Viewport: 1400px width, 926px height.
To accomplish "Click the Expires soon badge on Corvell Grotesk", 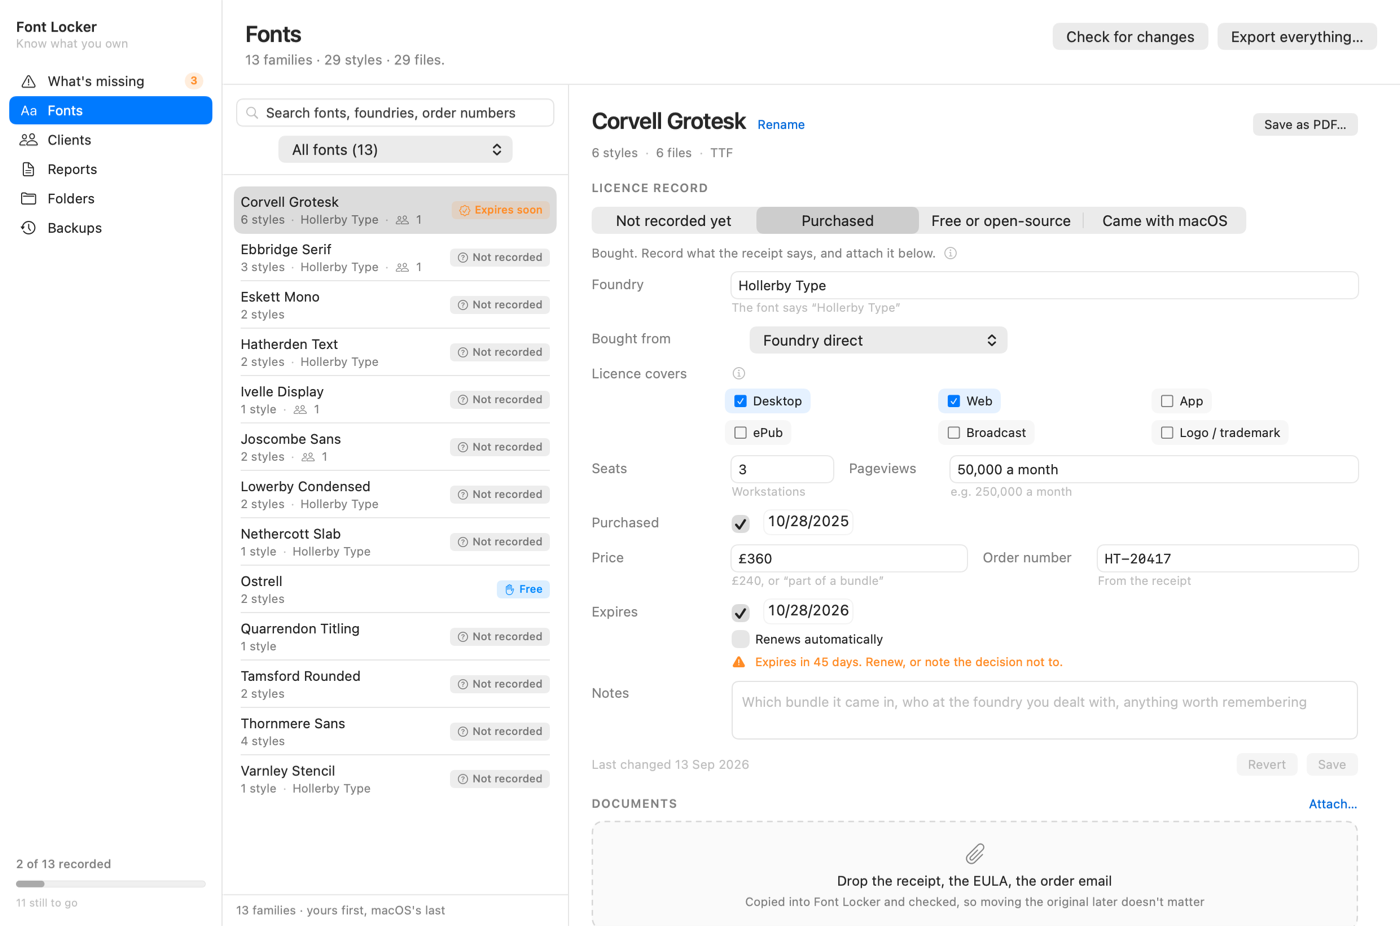I will [x=500, y=210].
